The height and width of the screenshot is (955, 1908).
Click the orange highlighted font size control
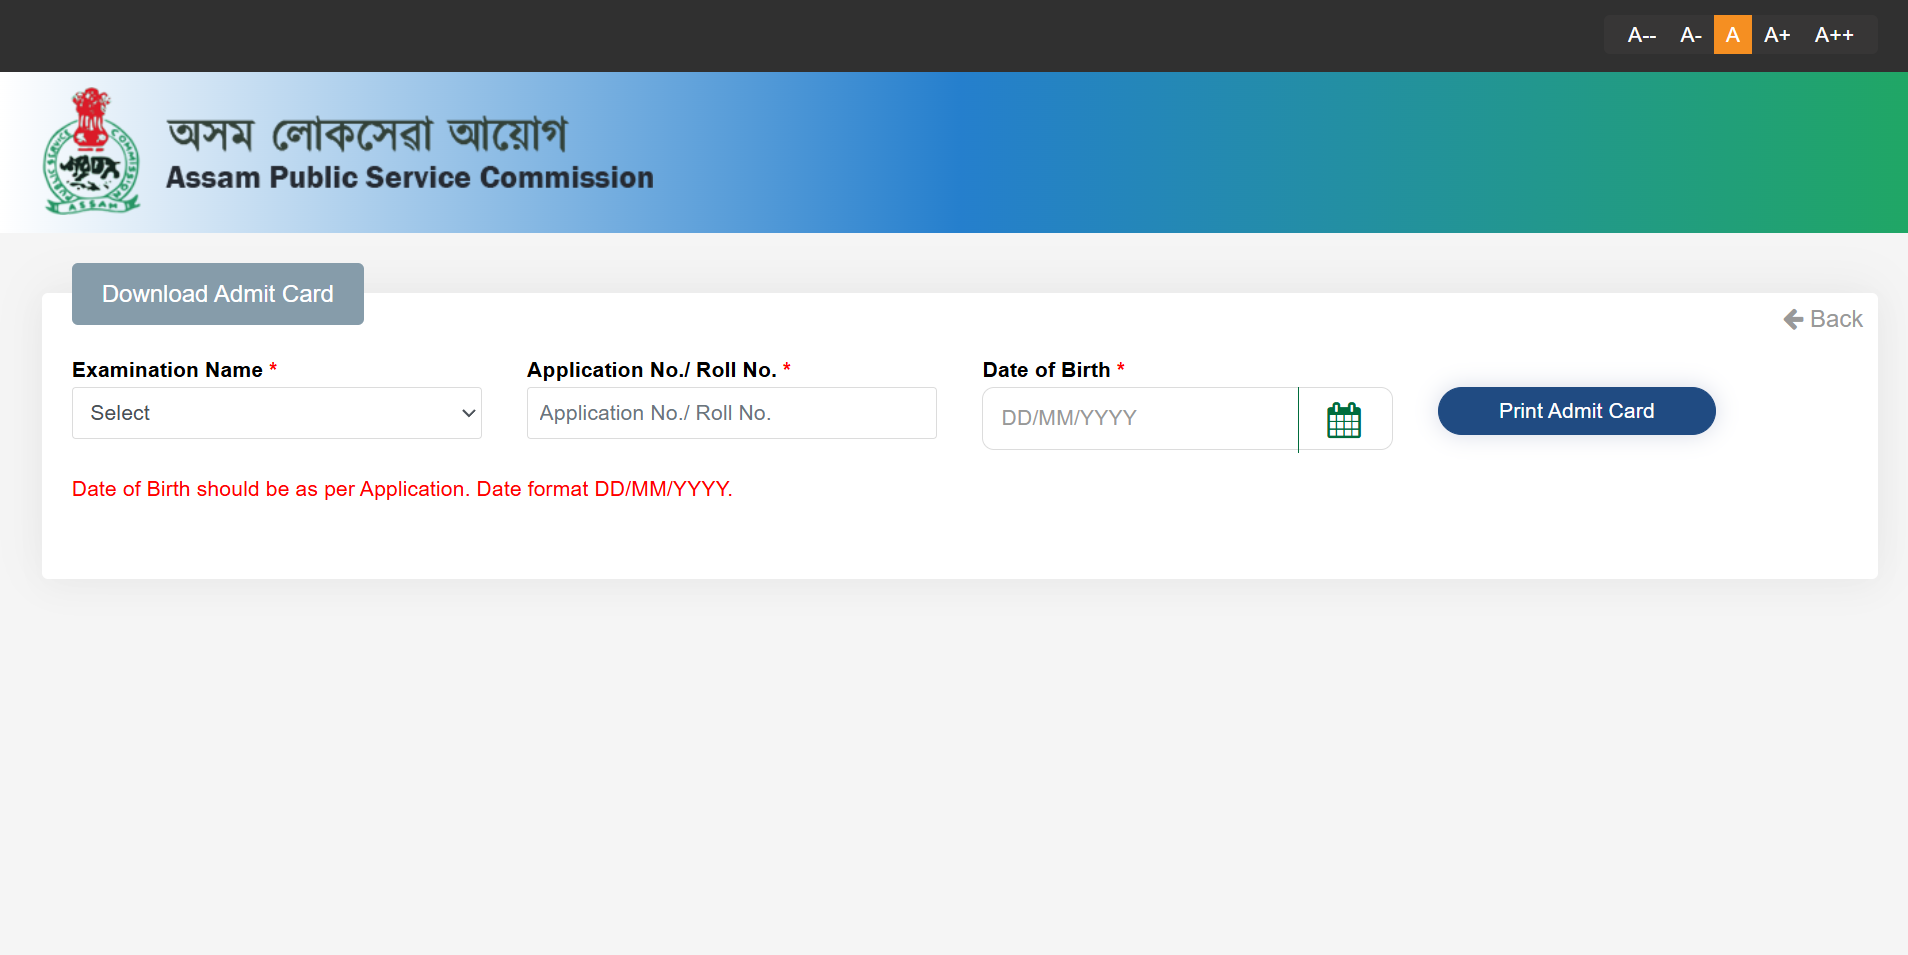1733,34
